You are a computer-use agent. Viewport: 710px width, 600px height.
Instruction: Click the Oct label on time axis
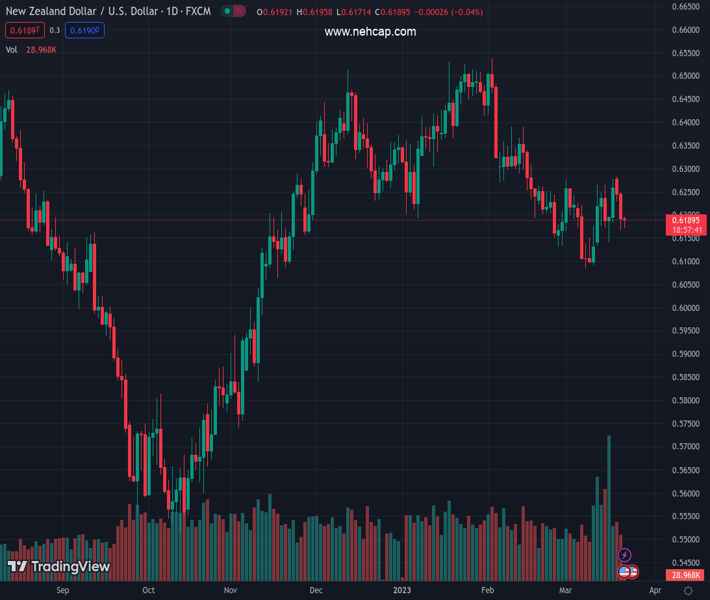point(148,591)
